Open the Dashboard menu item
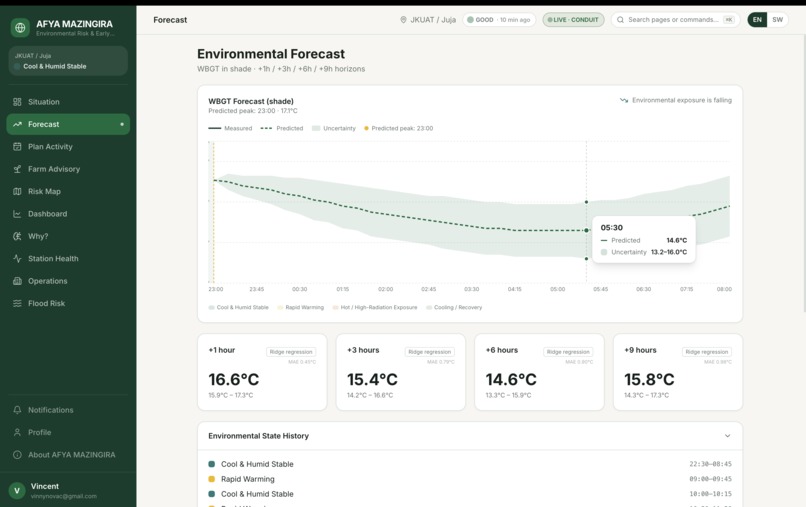This screenshot has height=507, width=806. [x=68, y=214]
